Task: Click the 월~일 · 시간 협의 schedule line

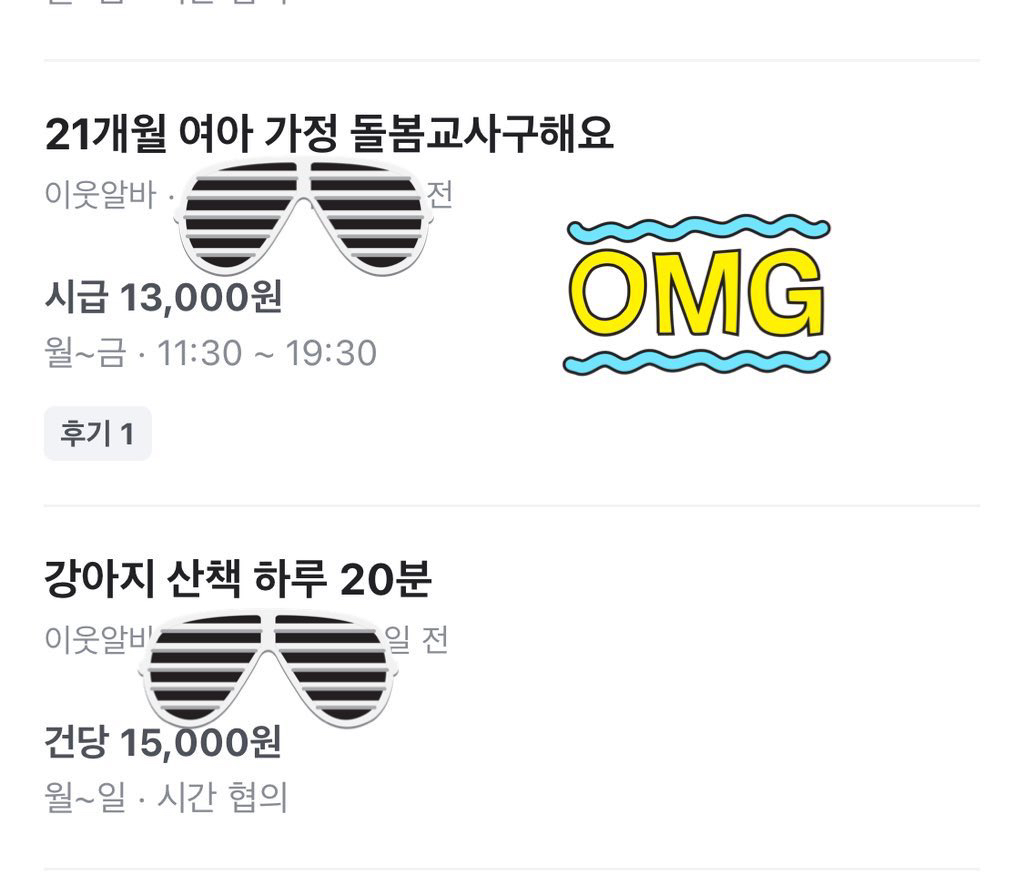Action: point(166,798)
